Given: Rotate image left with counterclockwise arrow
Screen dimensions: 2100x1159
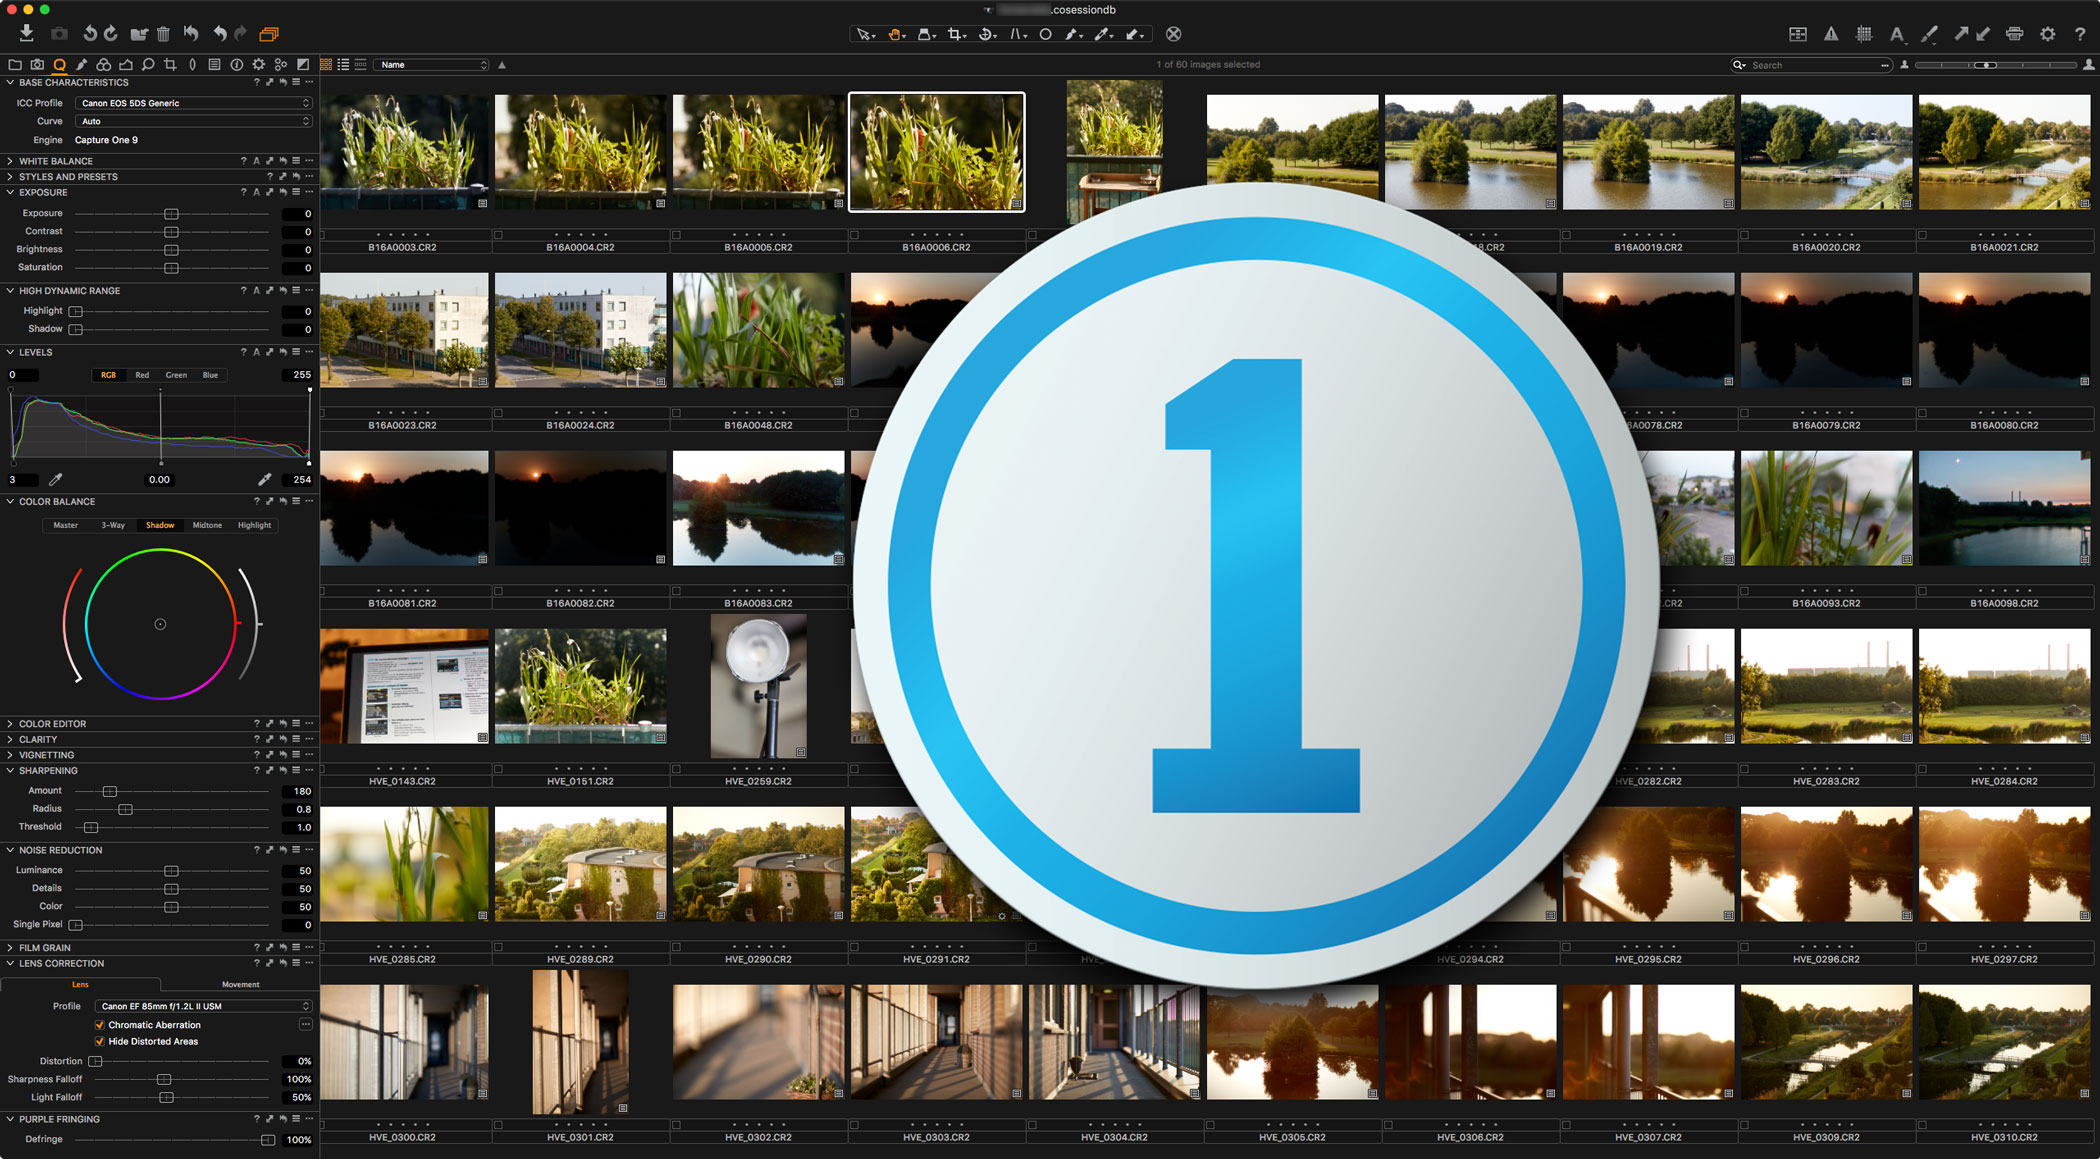Looking at the screenshot, I should [89, 34].
